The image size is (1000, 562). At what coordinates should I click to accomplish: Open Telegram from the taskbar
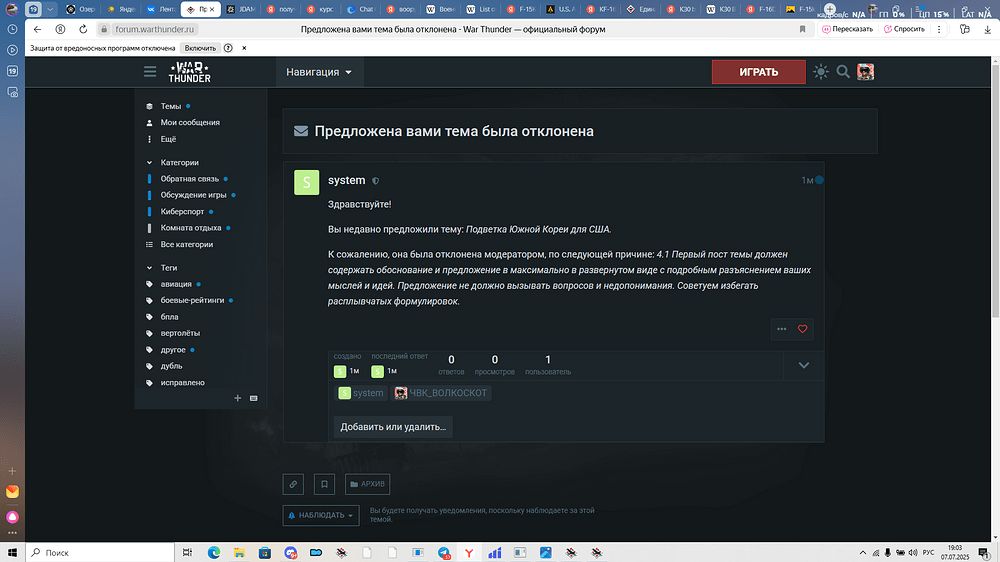pos(444,552)
